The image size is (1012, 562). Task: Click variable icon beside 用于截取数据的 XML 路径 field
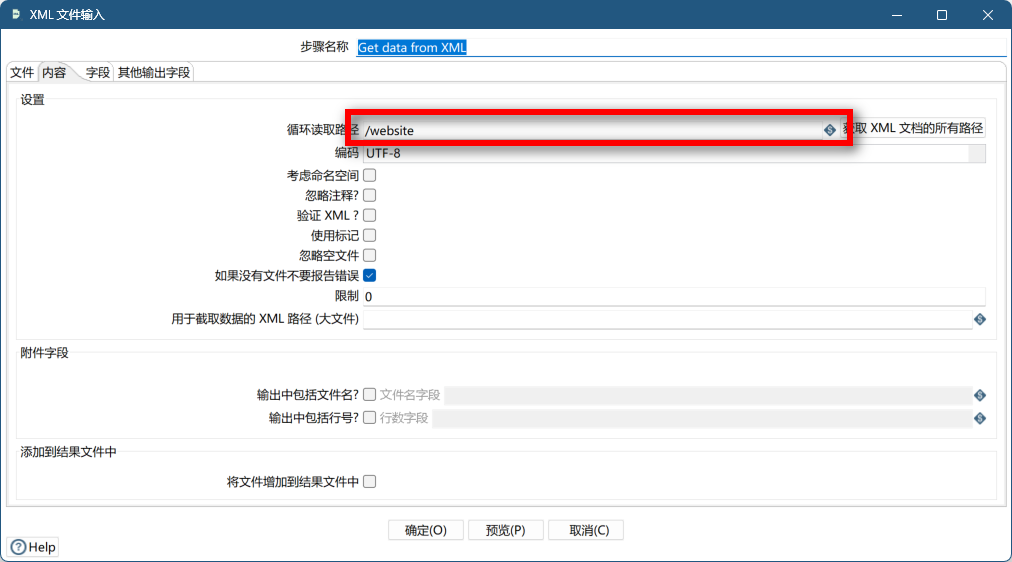[980, 319]
